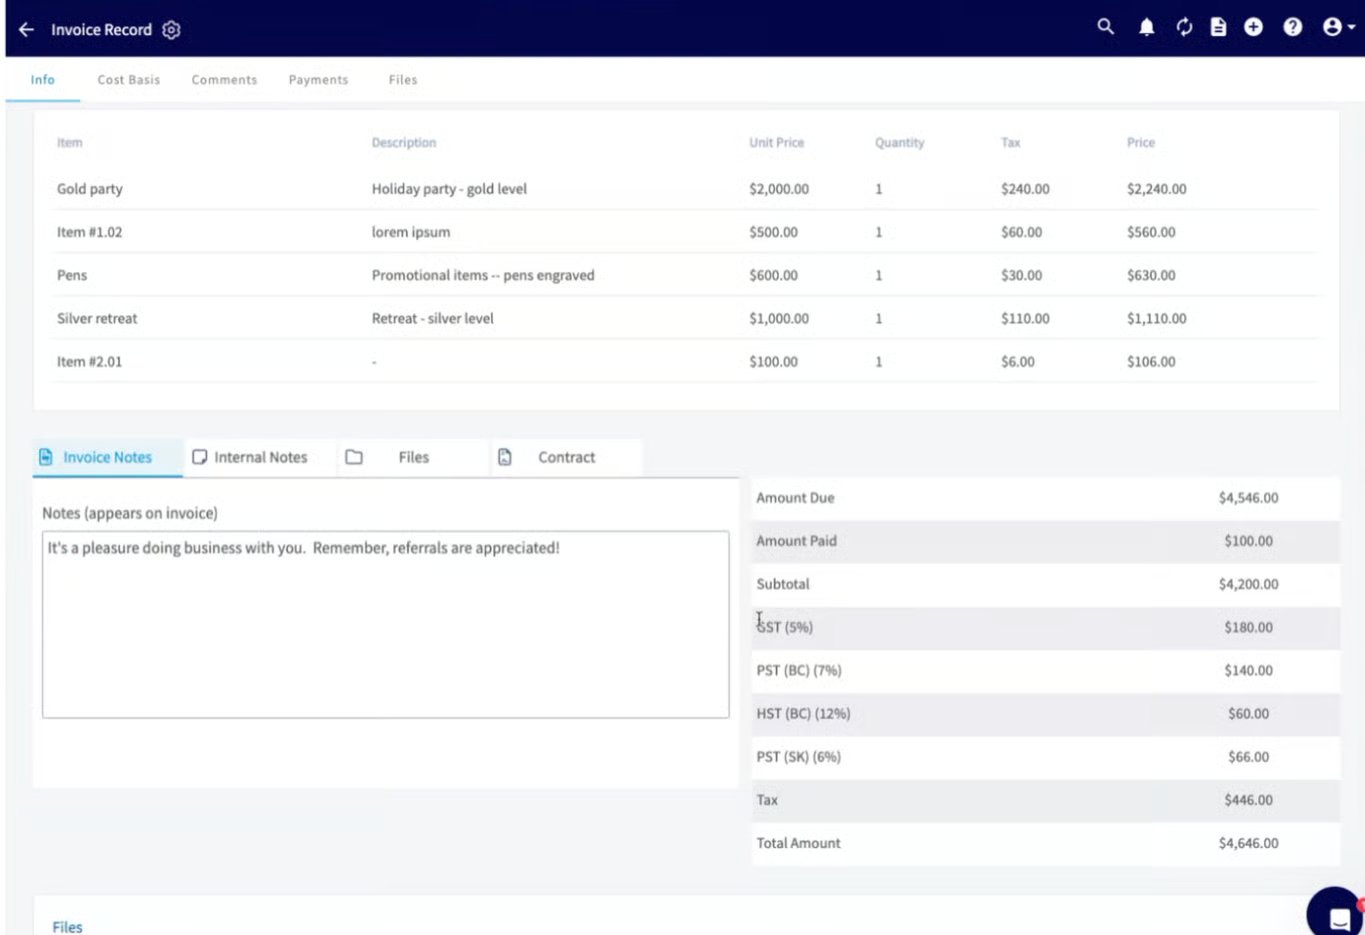The image size is (1365, 935).
Task: Click the Files section heading link
Action: [67, 927]
